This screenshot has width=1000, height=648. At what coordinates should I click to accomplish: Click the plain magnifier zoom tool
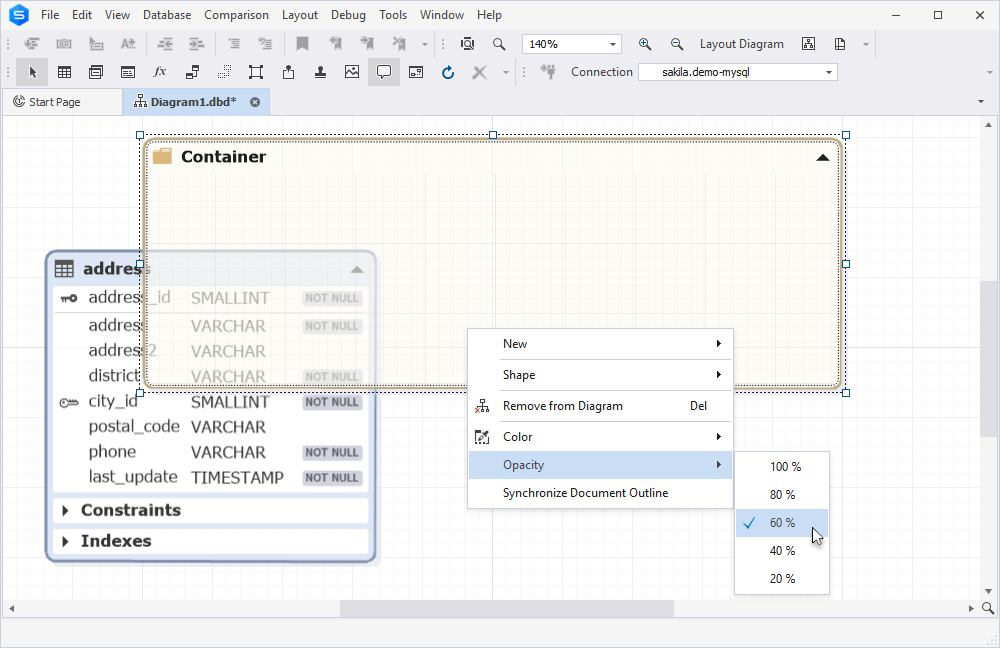coord(499,44)
